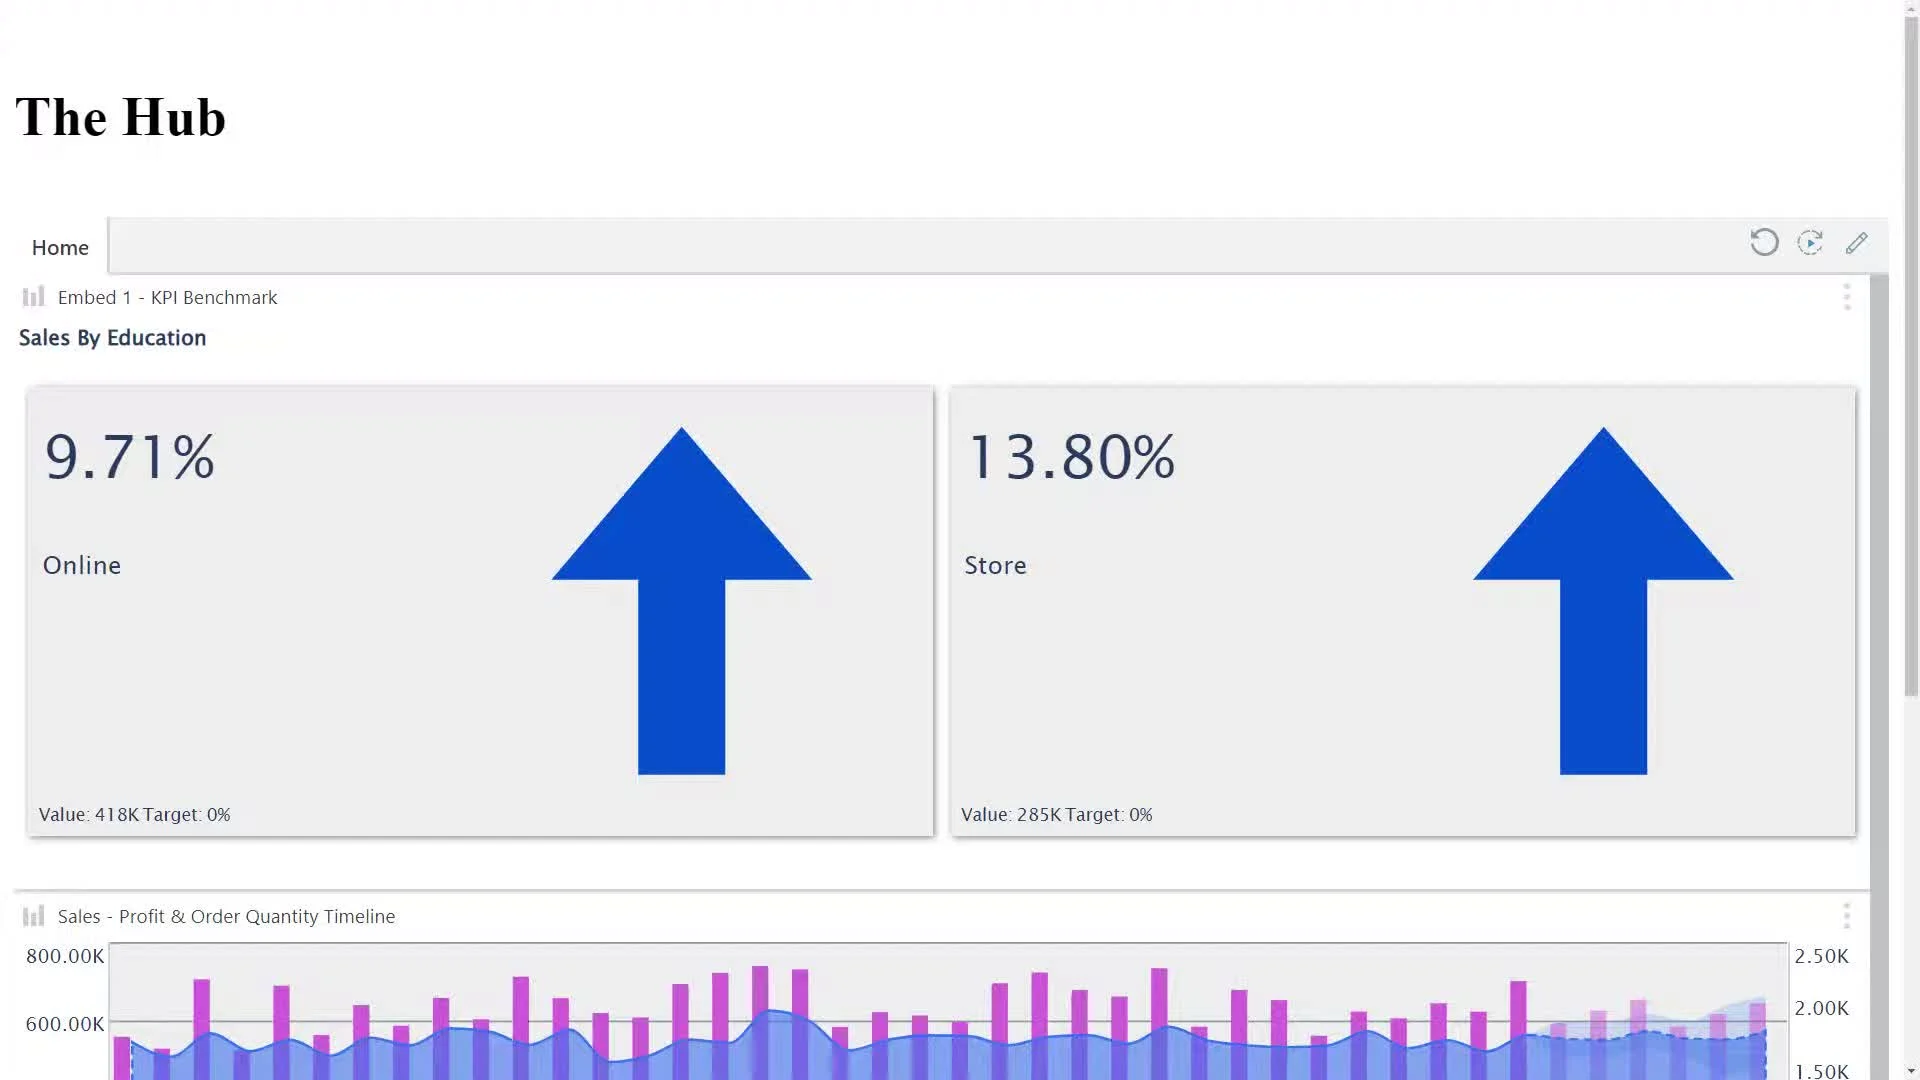Click chart icon beside Embed 1 title

click(x=33, y=297)
